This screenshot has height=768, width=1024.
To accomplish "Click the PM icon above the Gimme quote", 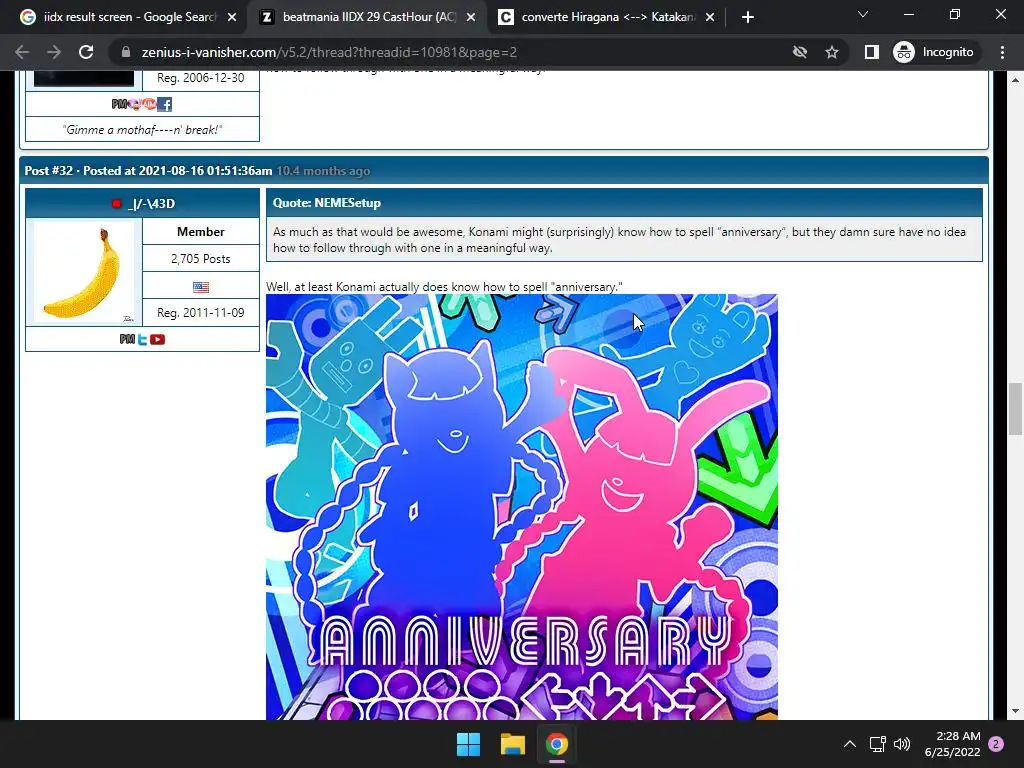I will pyautogui.click(x=119, y=104).
